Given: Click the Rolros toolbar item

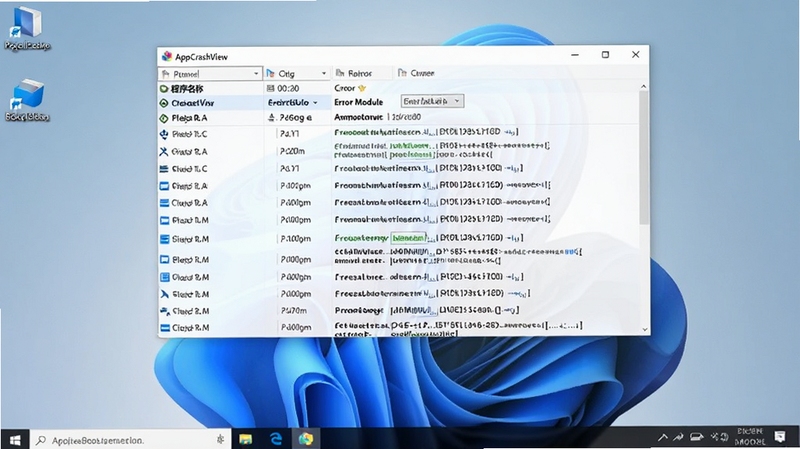Looking at the screenshot, I should [x=354, y=73].
